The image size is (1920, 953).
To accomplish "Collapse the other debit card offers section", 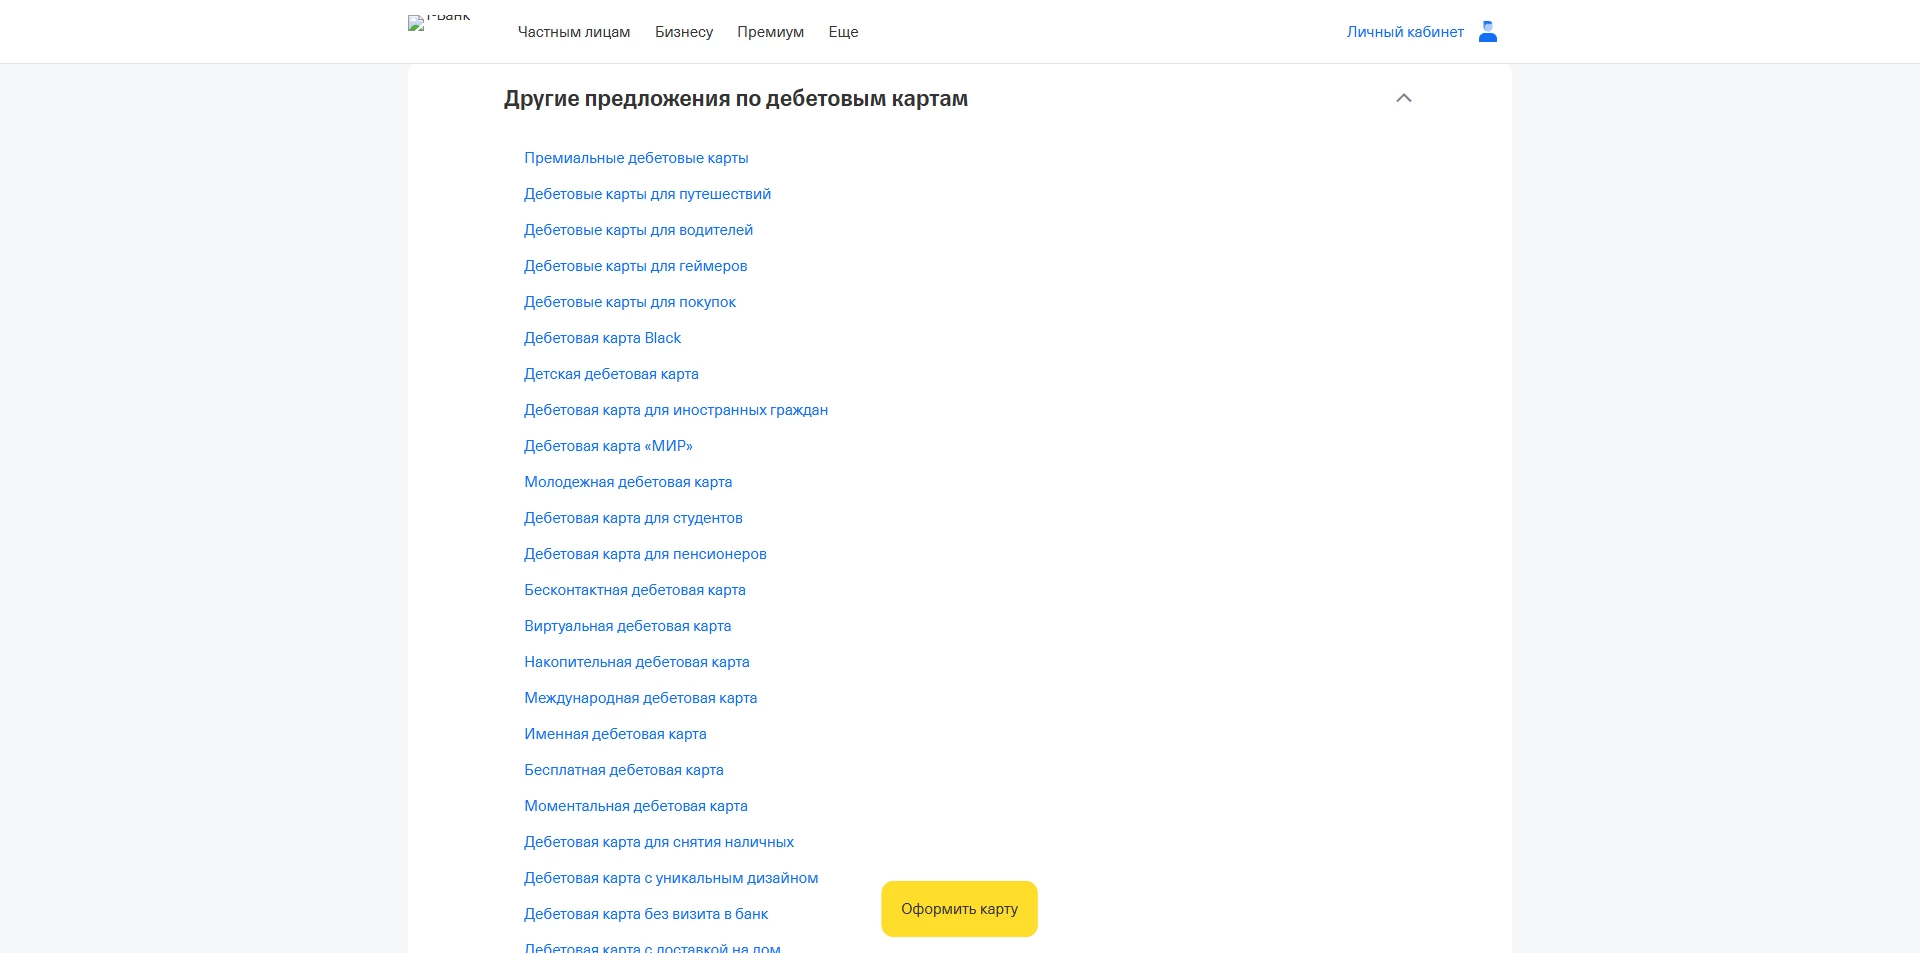I will (1403, 98).
